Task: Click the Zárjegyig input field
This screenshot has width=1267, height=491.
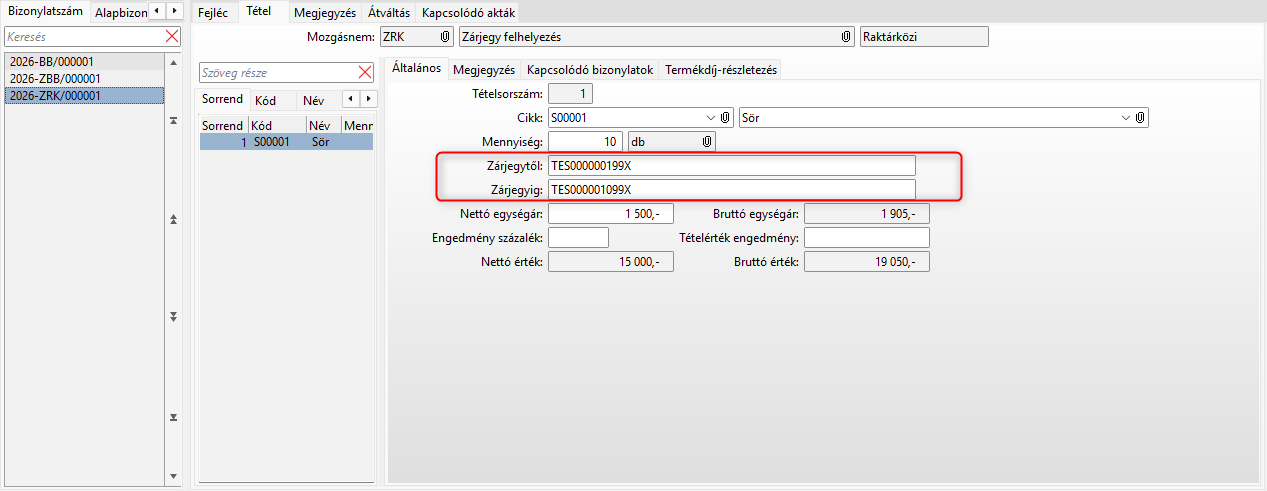Action: [731, 190]
